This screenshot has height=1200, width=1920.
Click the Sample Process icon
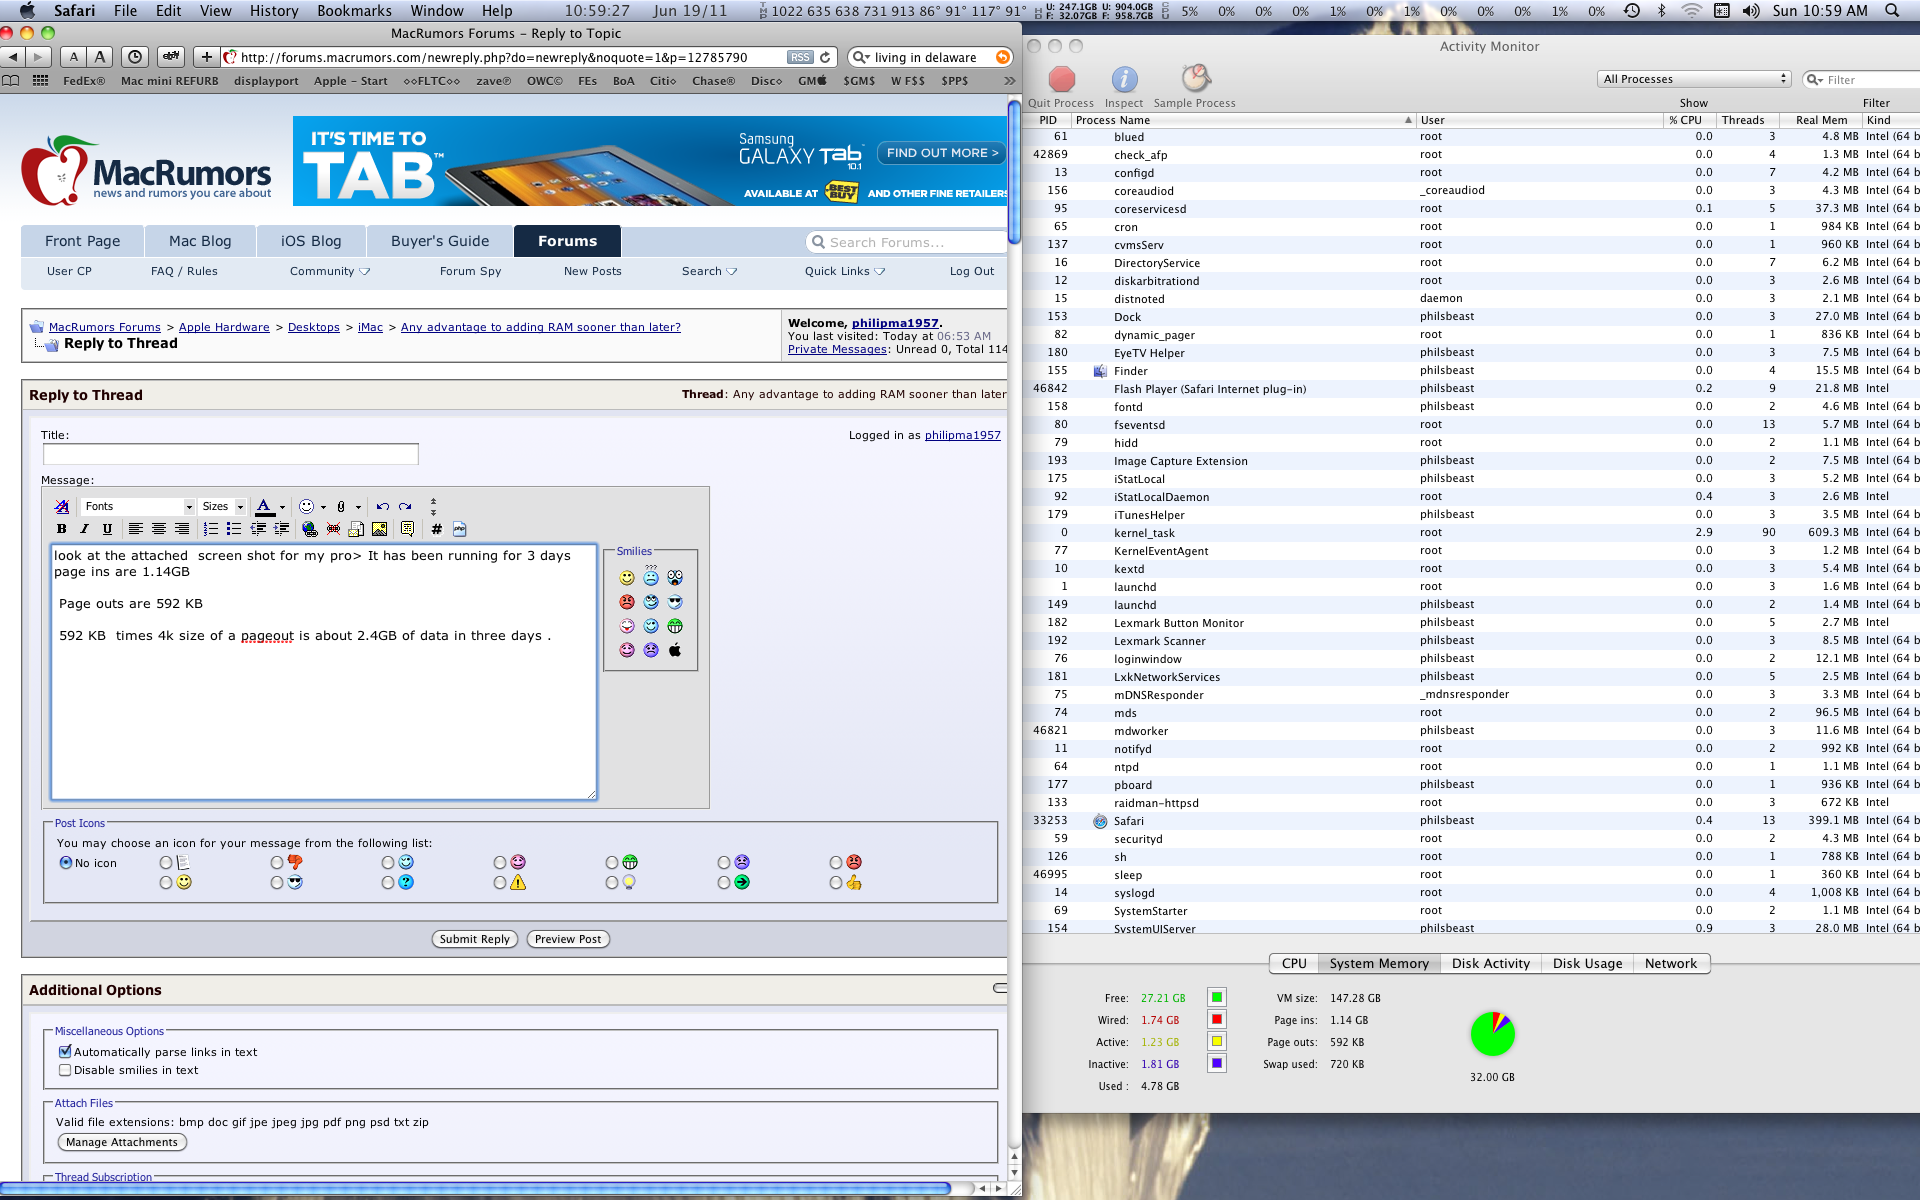pyautogui.click(x=1195, y=79)
